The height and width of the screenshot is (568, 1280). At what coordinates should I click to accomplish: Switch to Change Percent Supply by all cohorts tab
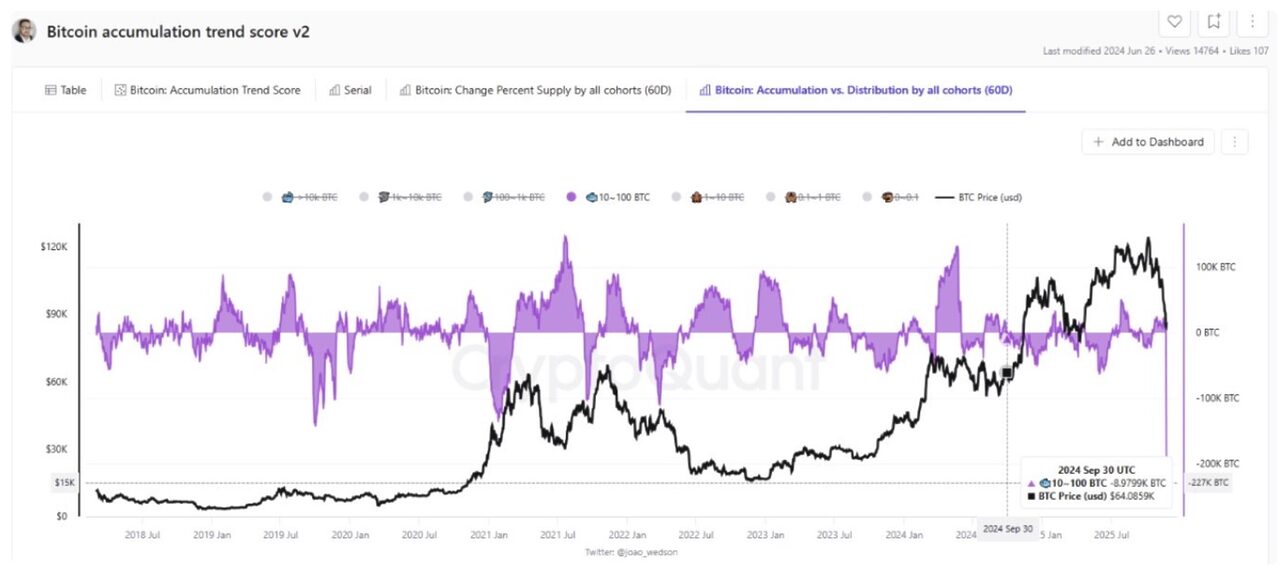(535, 90)
